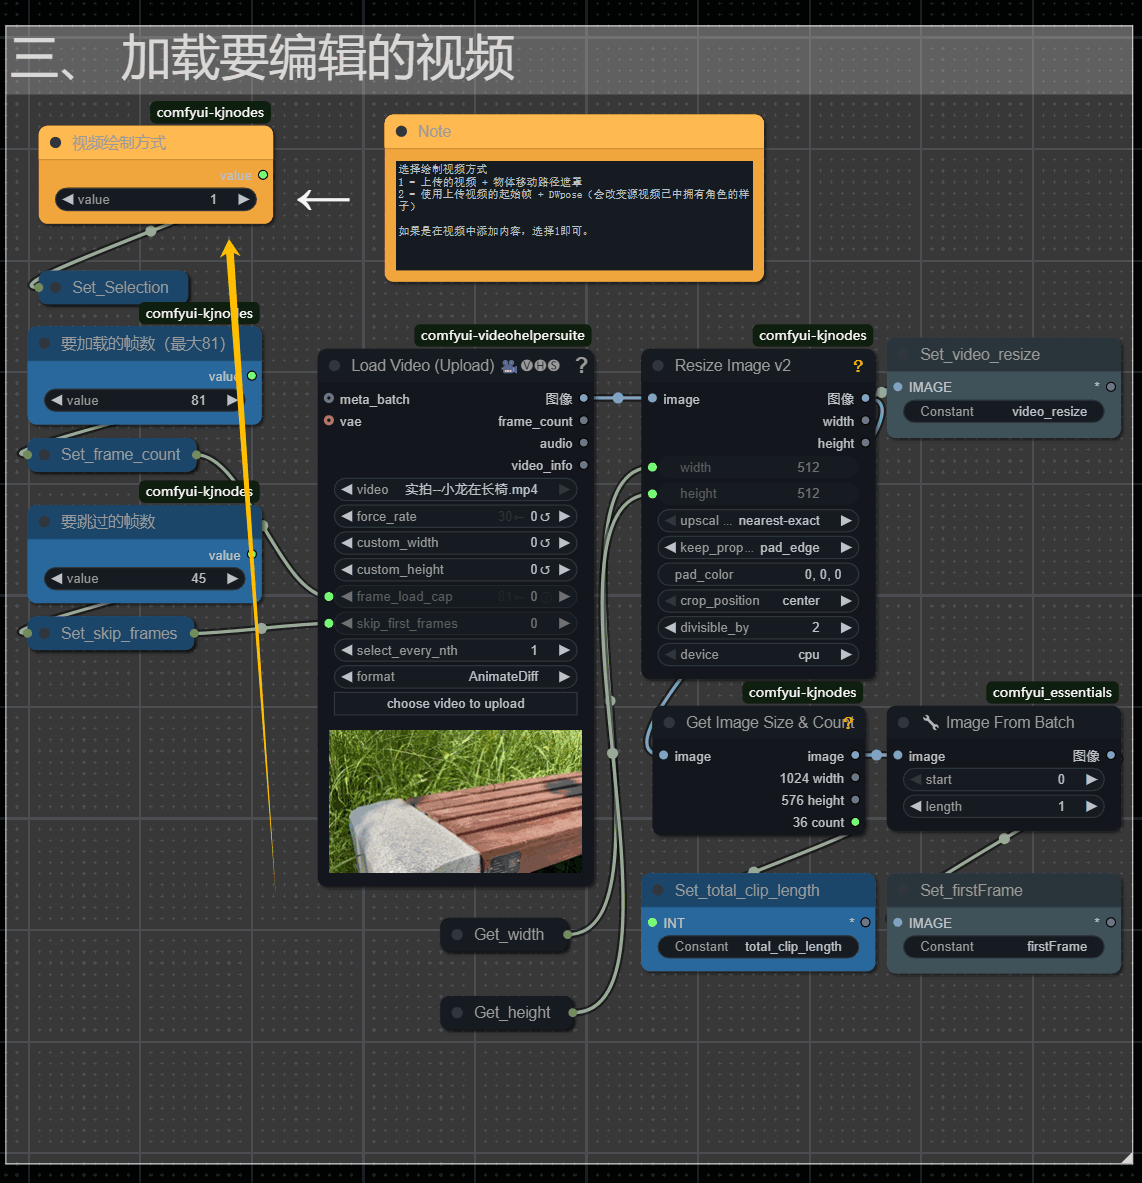1142x1183 pixels.
Task: Click the comfyui_essentials badge label
Action: point(1052,693)
